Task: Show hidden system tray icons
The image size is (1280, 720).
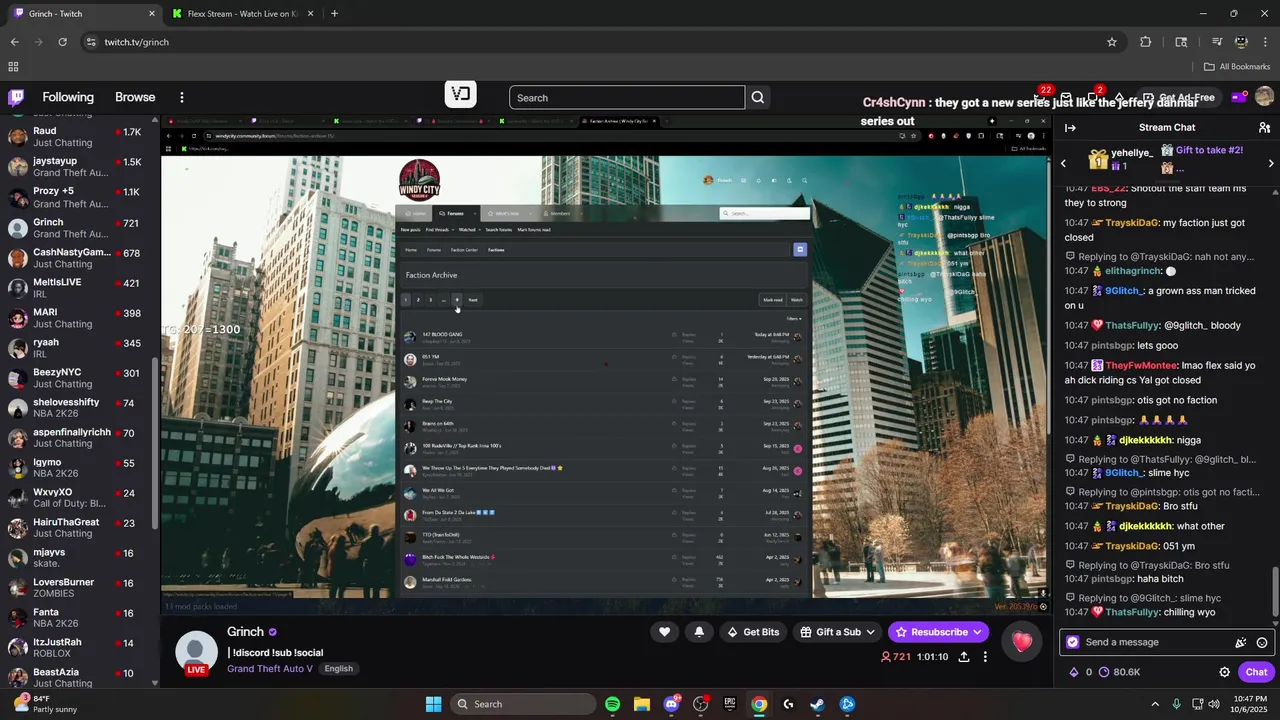Action: (1155, 704)
